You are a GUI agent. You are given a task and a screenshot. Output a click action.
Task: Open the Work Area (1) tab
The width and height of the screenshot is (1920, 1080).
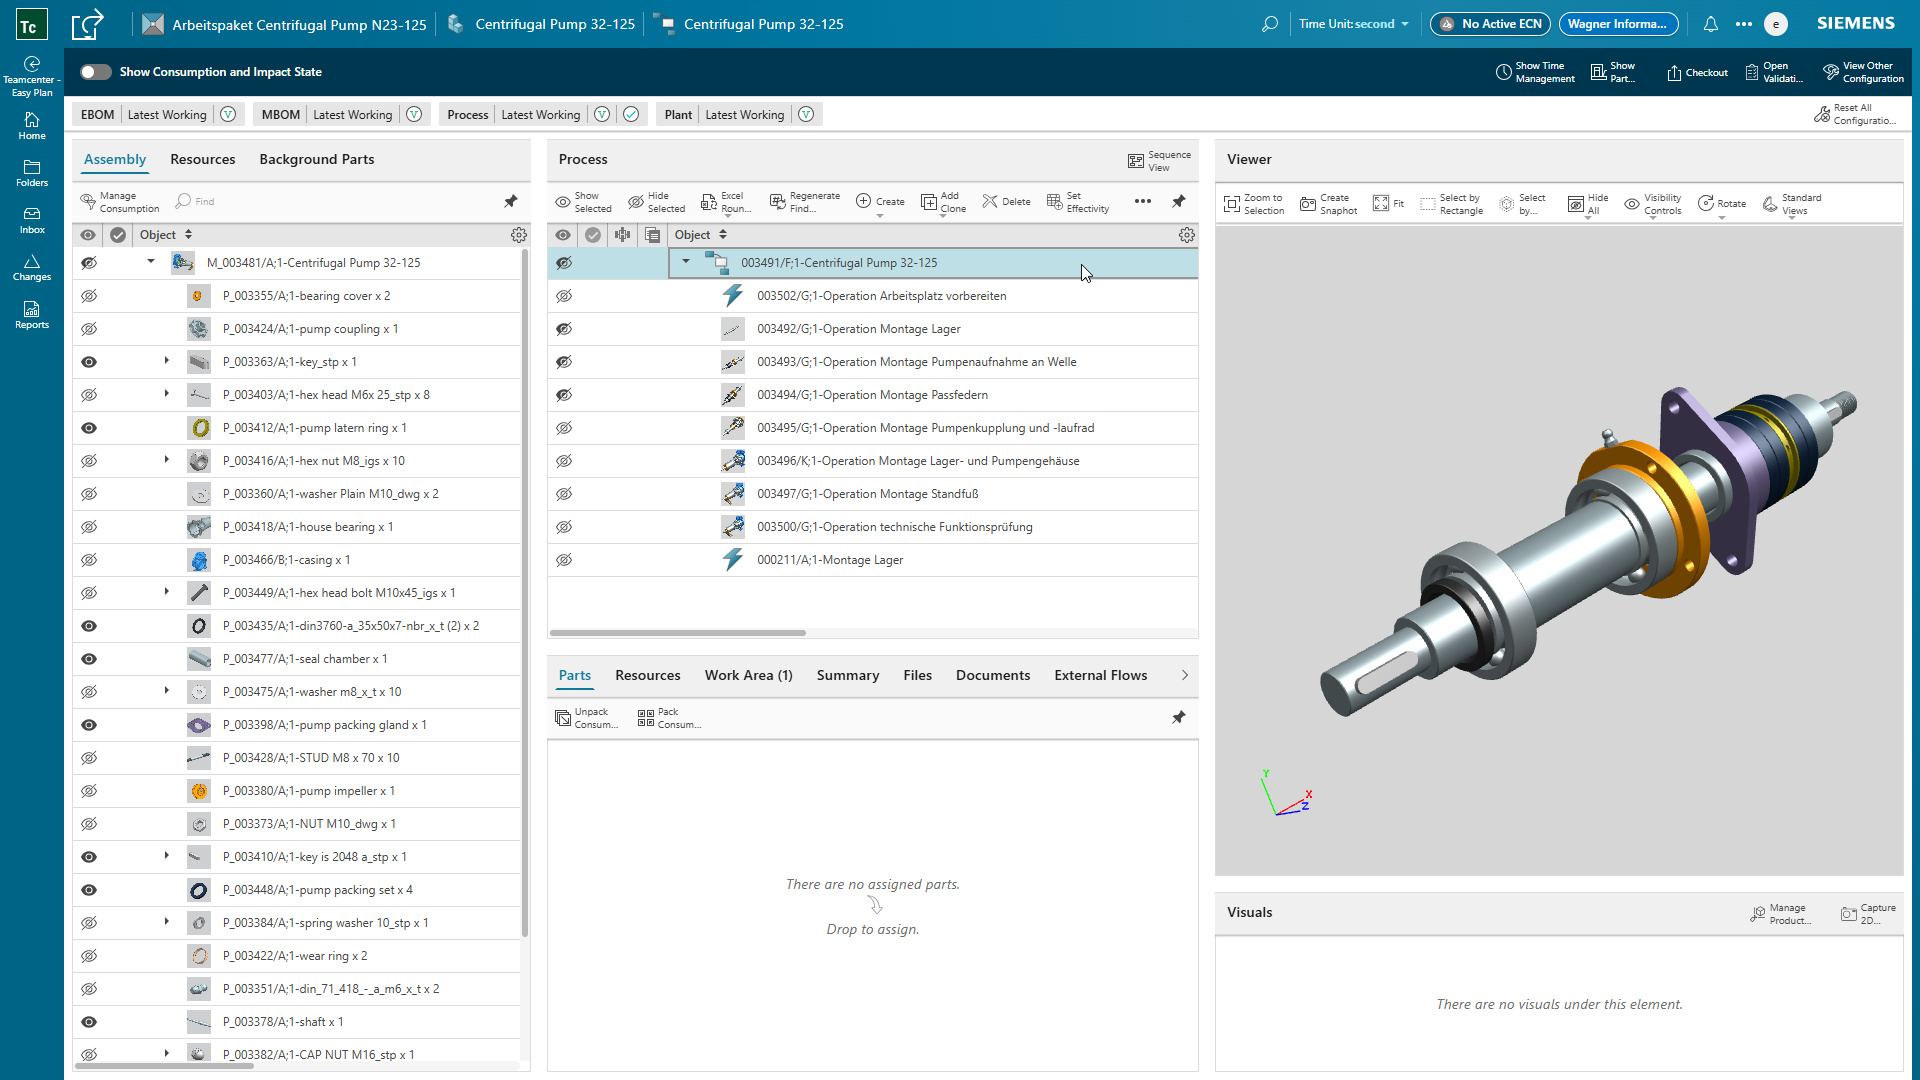point(748,675)
